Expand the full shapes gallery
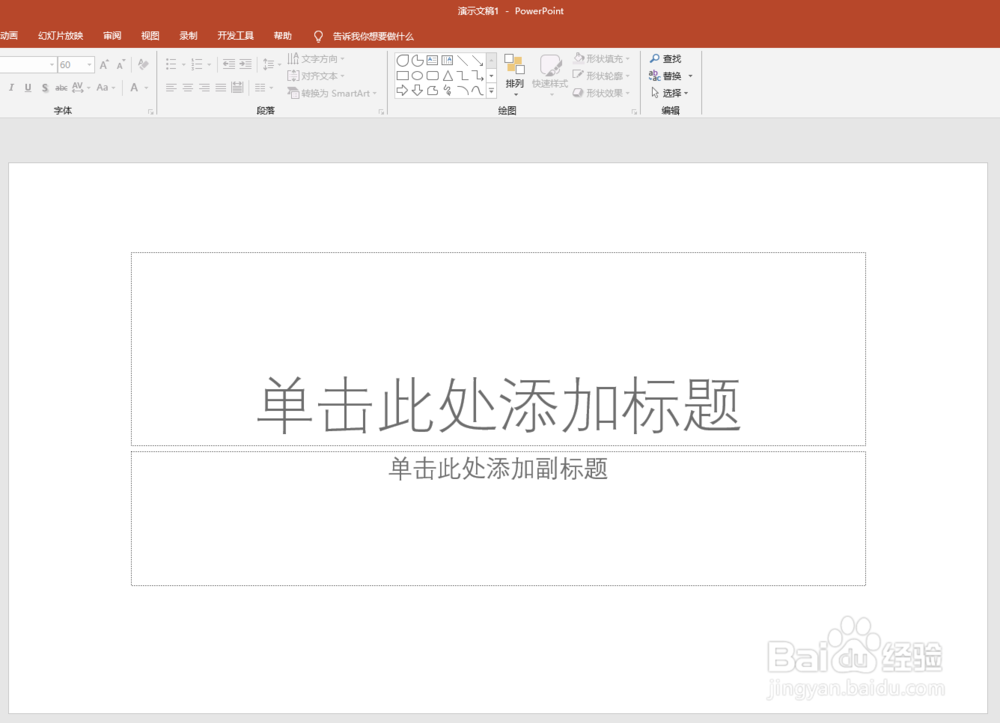Viewport: 1000px width, 723px height. [x=491, y=91]
